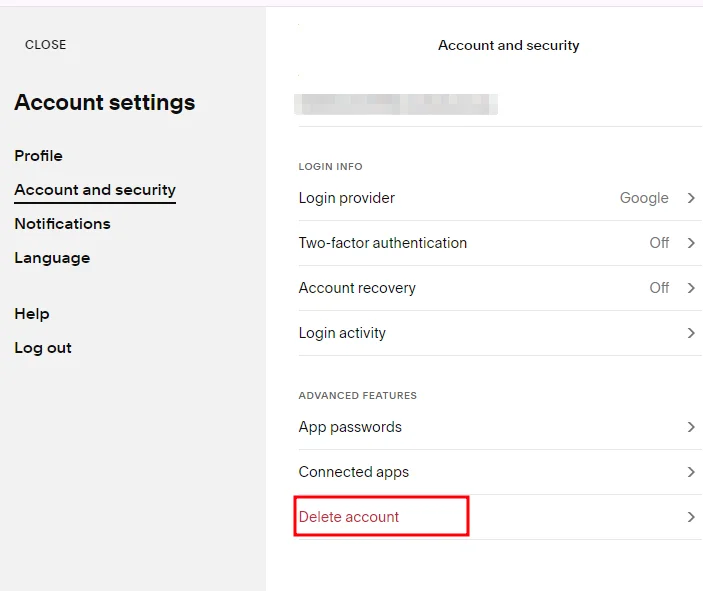Open Two-factor authentication Off status
Viewport: 703px width, 591px height.
659,243
